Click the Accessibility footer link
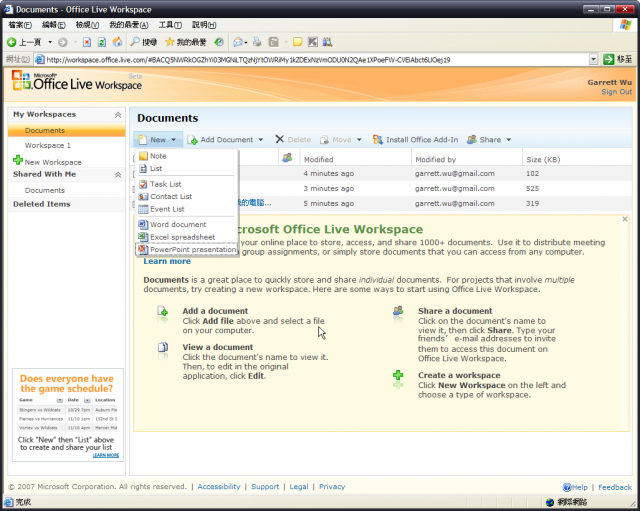The height and width of the screenshot is (511, 640). tap(219, 487)
